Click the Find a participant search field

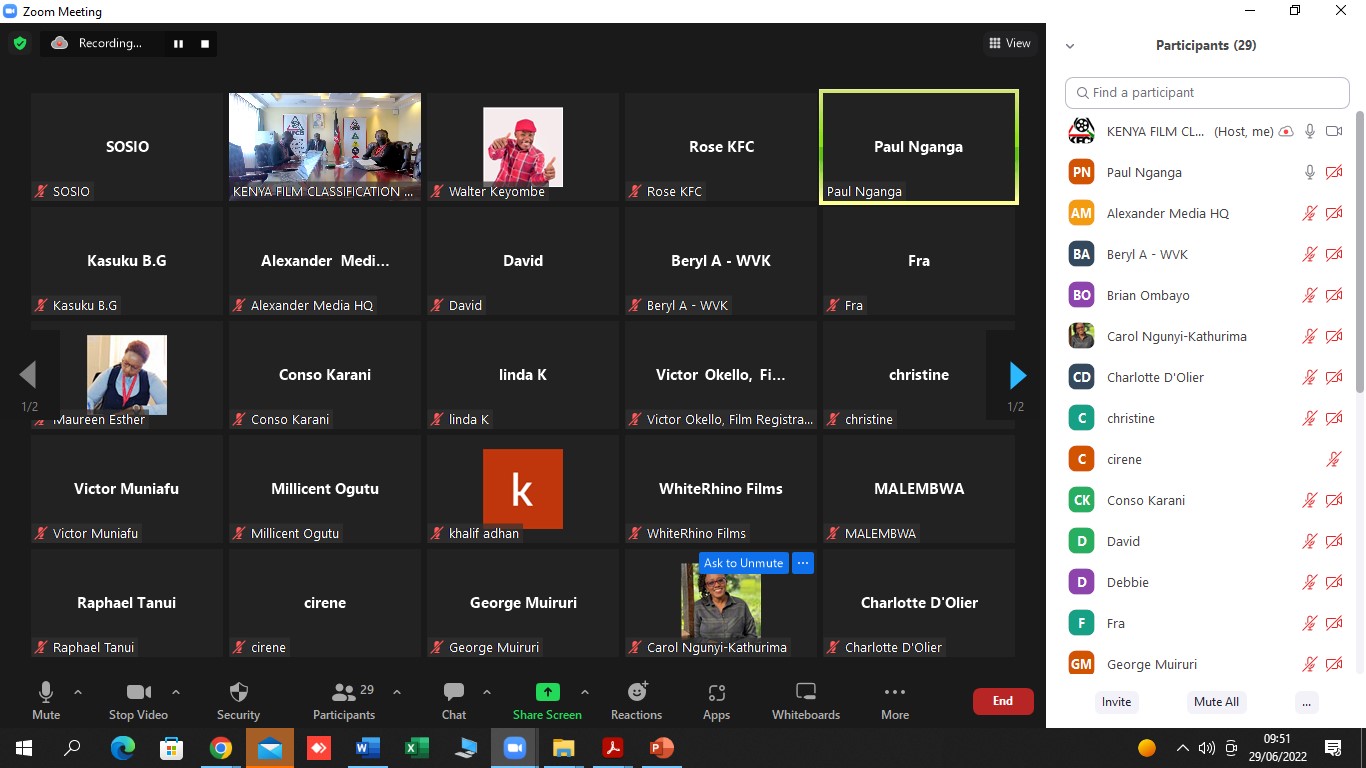click(x=1207, y=92)
